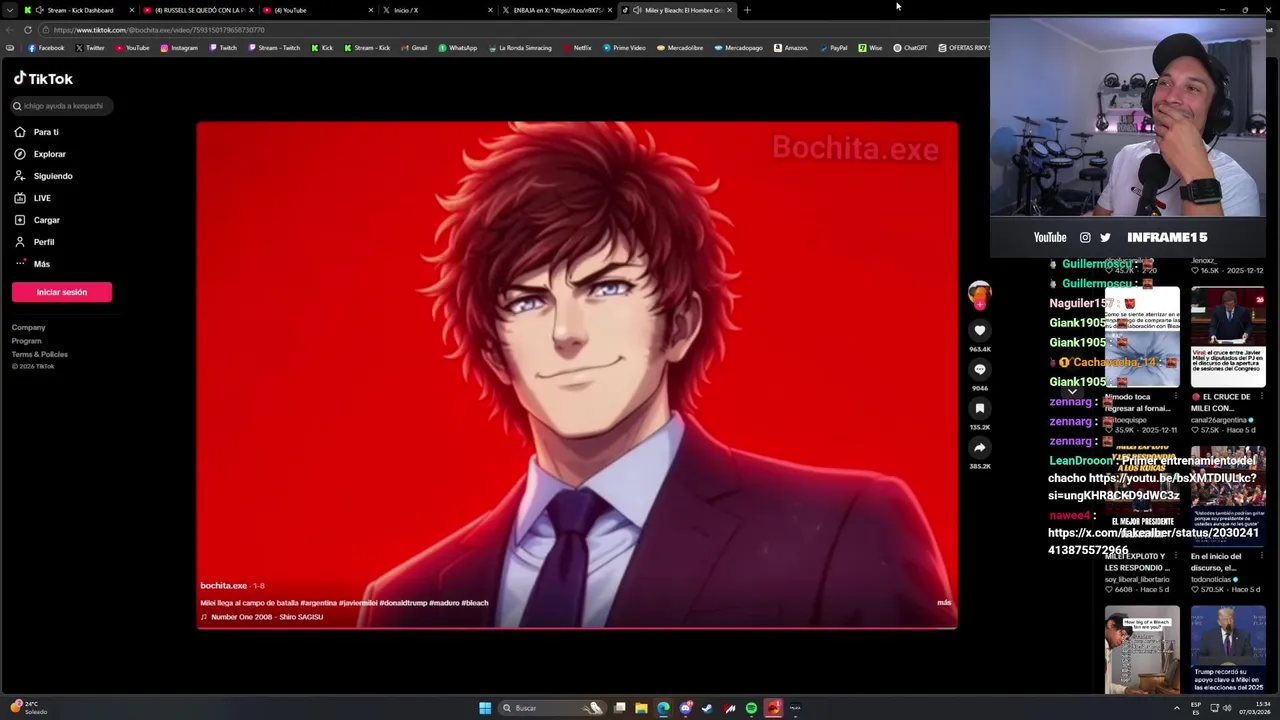Open the Task View taskbar icon
This screenshot has height=720, width=1280.
[x=619, y=708]
